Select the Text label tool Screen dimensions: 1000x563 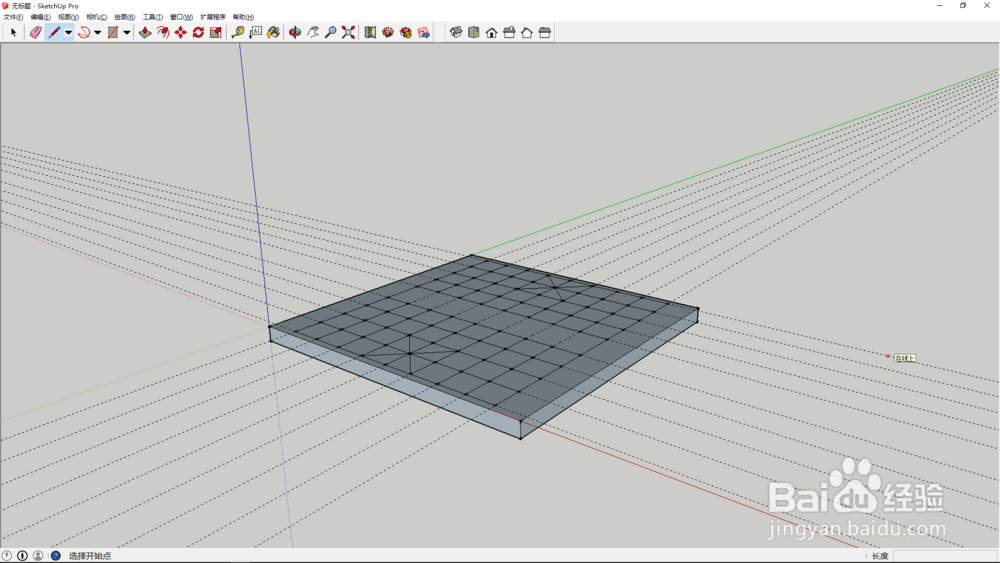tap(256, 33)
